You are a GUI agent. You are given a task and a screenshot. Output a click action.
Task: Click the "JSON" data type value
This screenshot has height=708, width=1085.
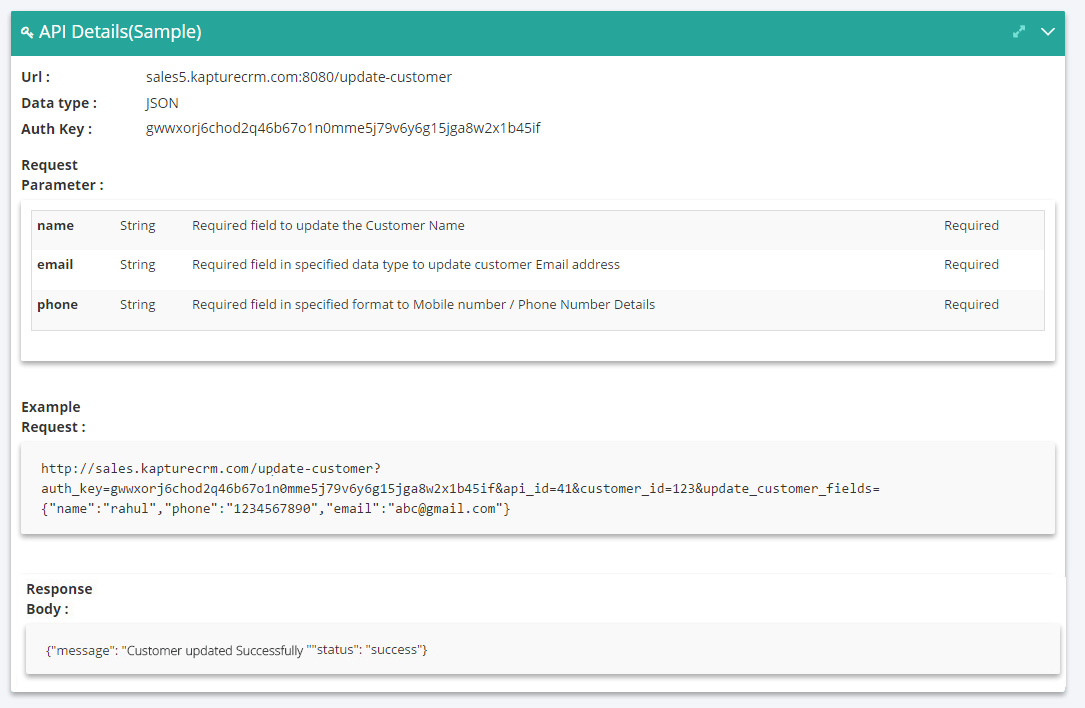[x=162, y=103]
